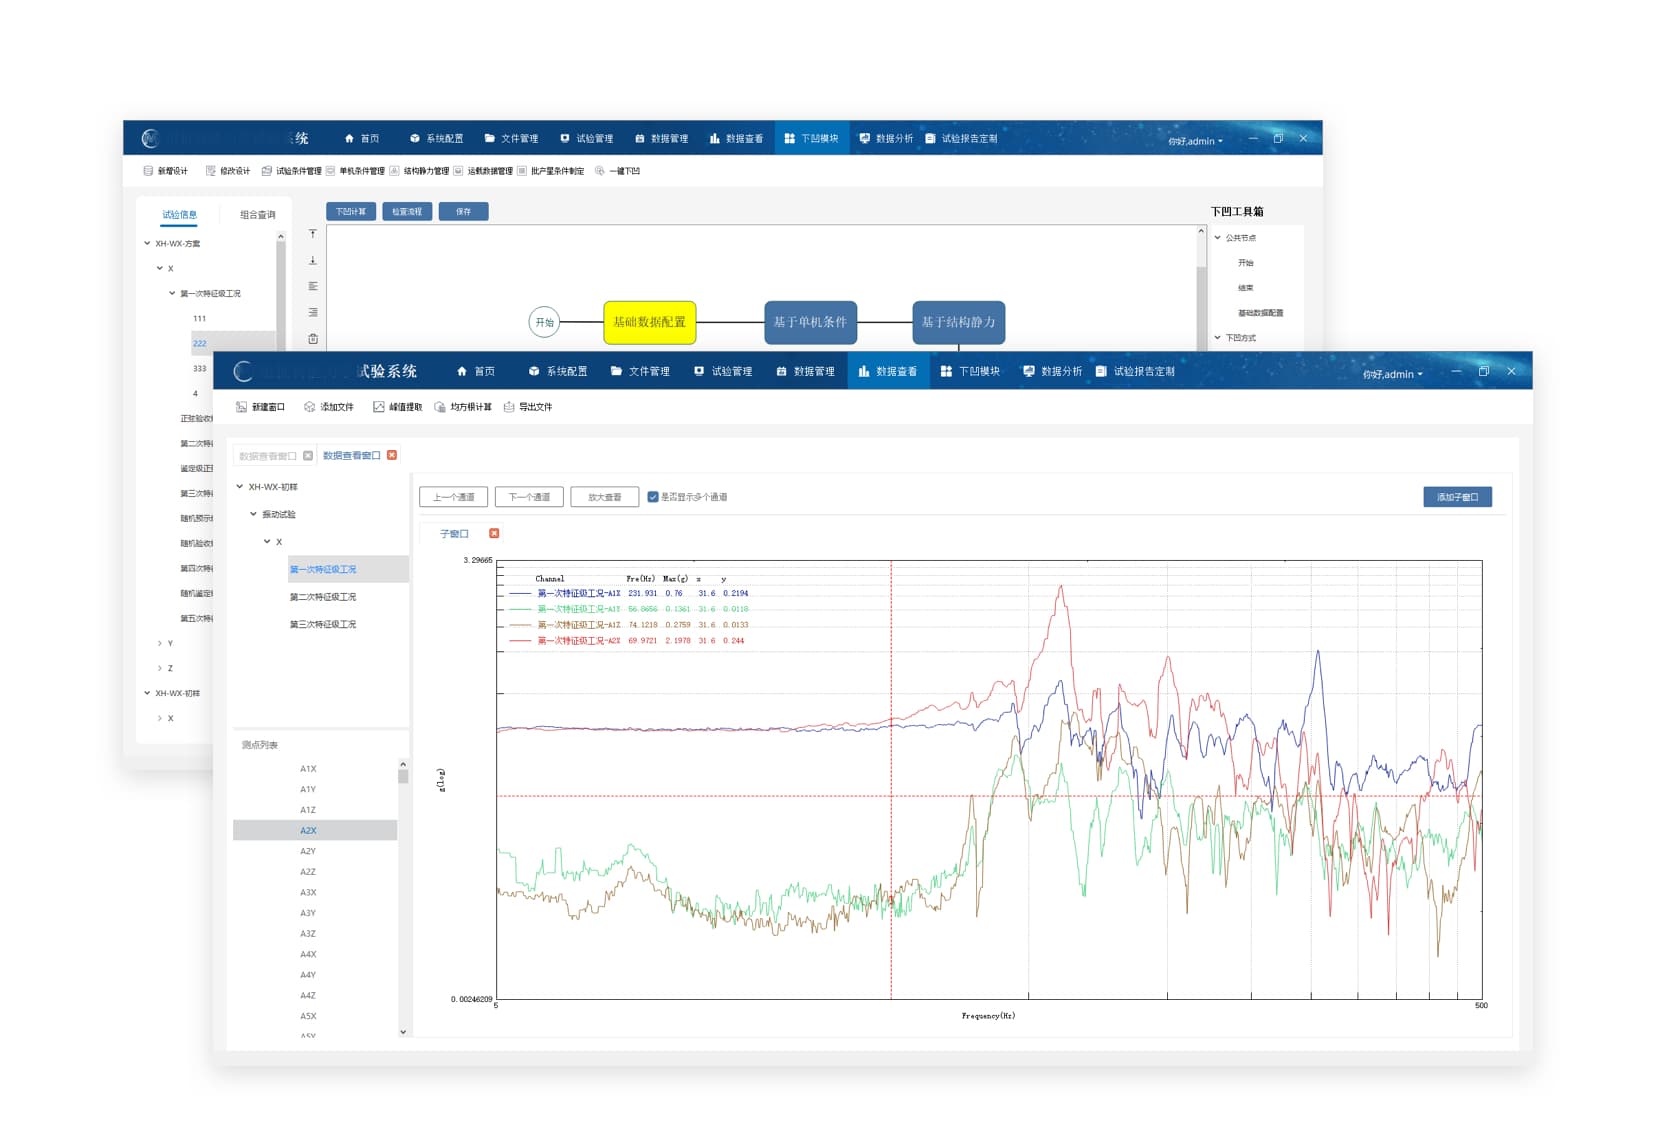Click 下凹计算 button in back window
Viewport: 1656px width, 1140px height.
(x=351, y=211)
